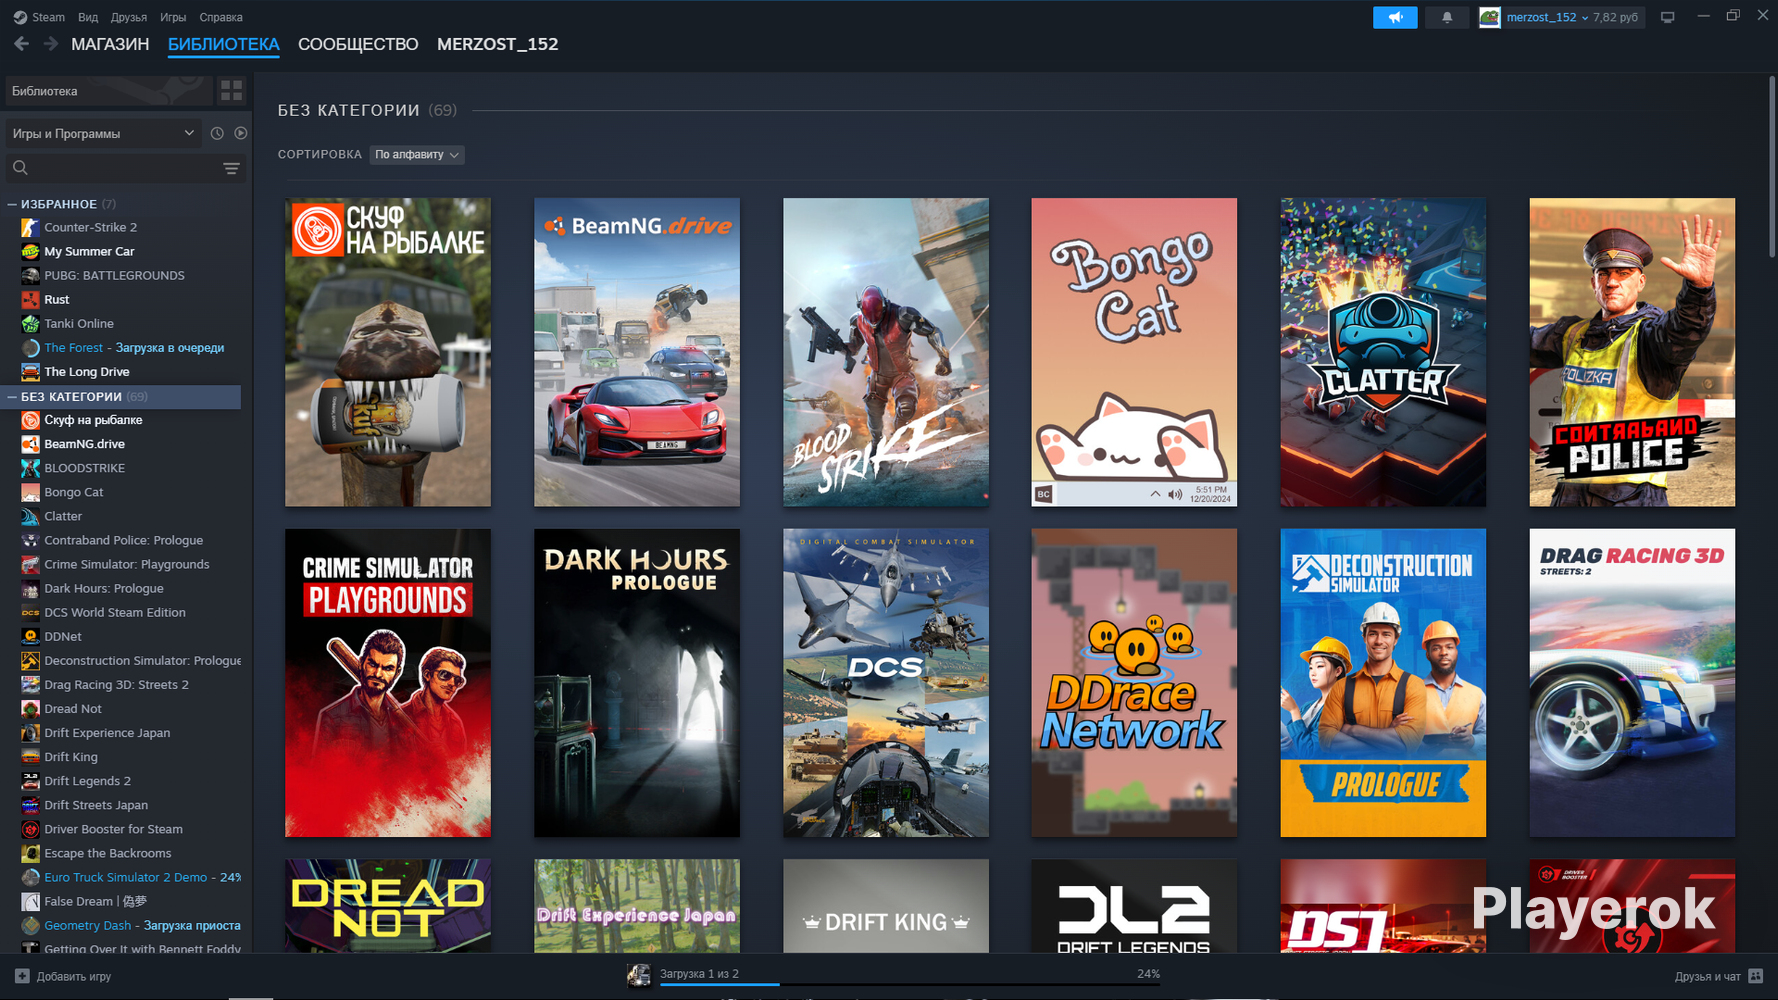
Task: Switch to the СООБЩЕСТВО tab
Action: 358,44
